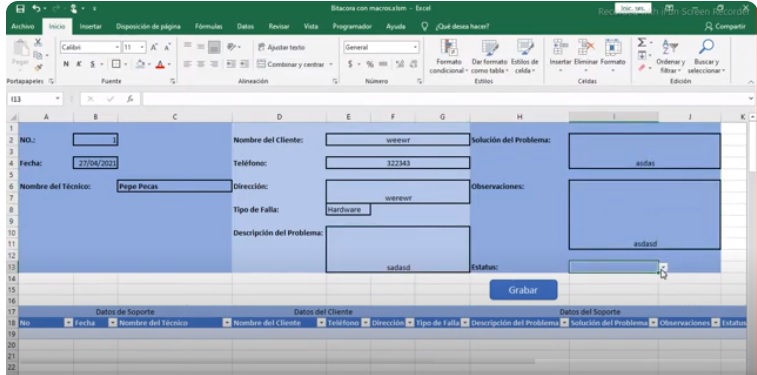Click the formula bar input

pyautogui.click(x=444, y=99)
